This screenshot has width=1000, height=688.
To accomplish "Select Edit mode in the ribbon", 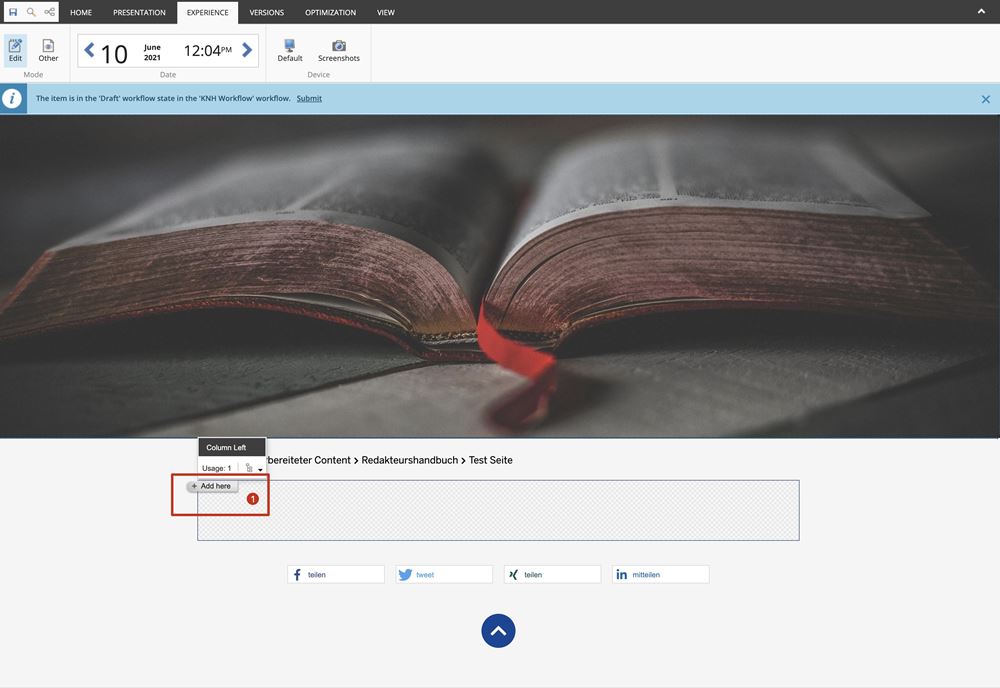I will tap(15, 50).
